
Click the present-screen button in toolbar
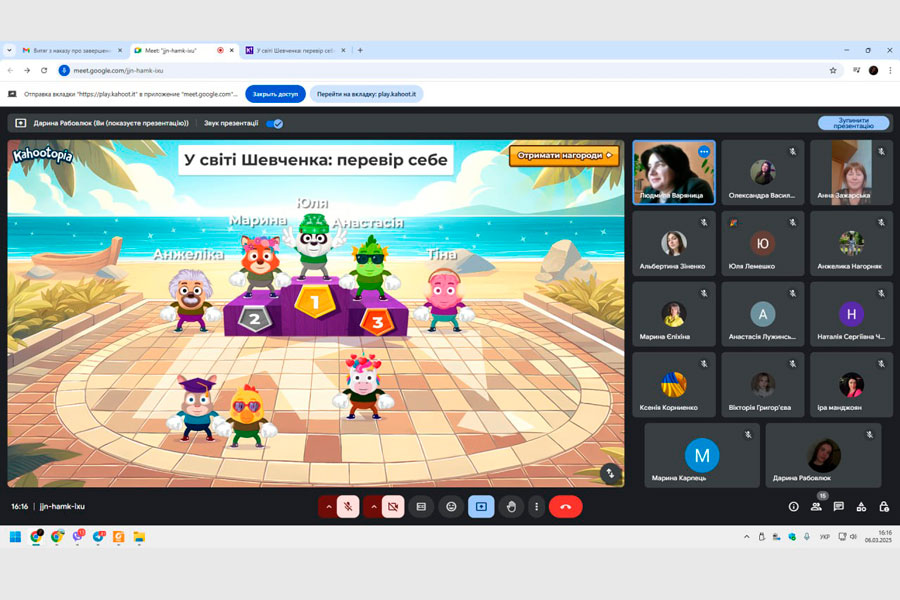pos(481,506)
